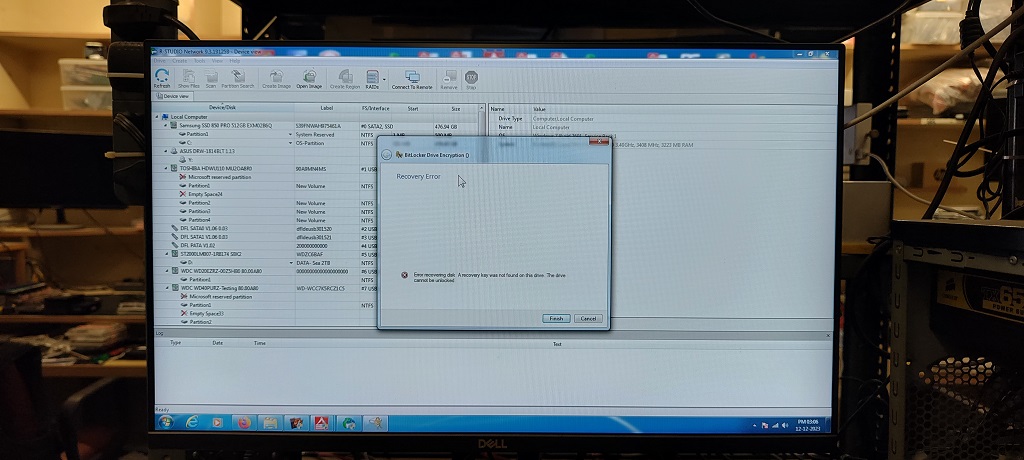Viewport: 1024px width, 460px height.
Task: Sort by the FS/Interface column header
Action: click(x=376, y=108)
